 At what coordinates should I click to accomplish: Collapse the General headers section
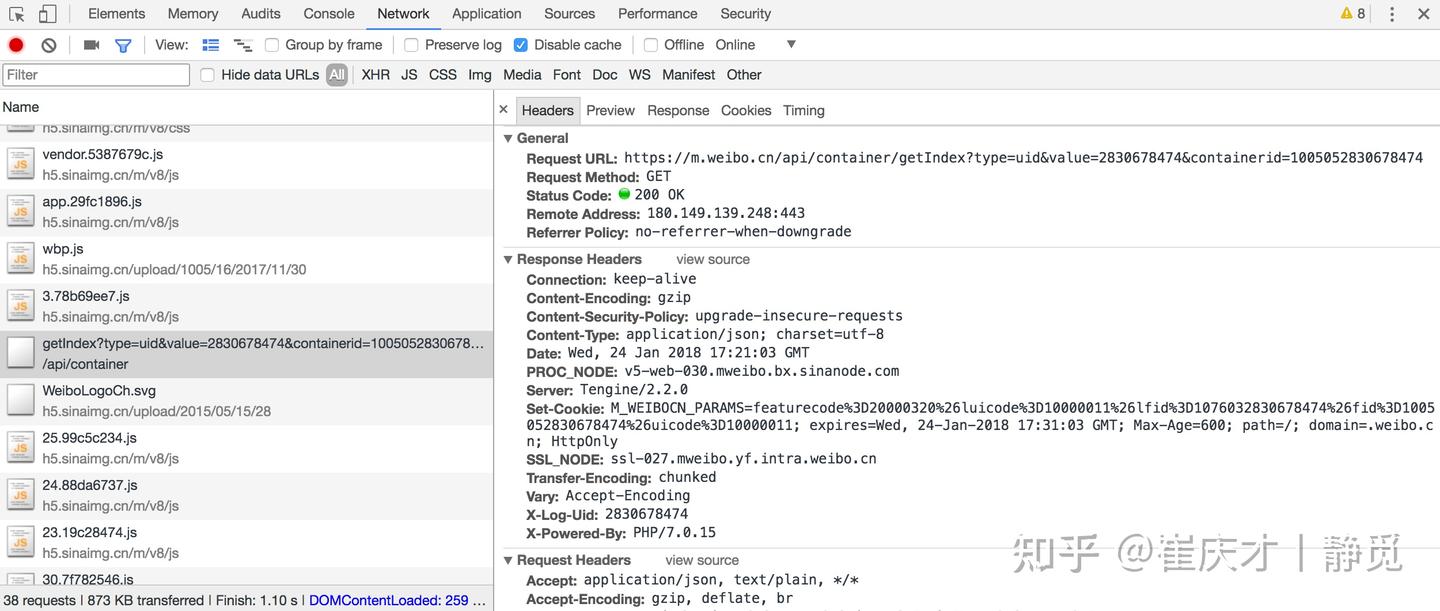[x=508, y=138]
